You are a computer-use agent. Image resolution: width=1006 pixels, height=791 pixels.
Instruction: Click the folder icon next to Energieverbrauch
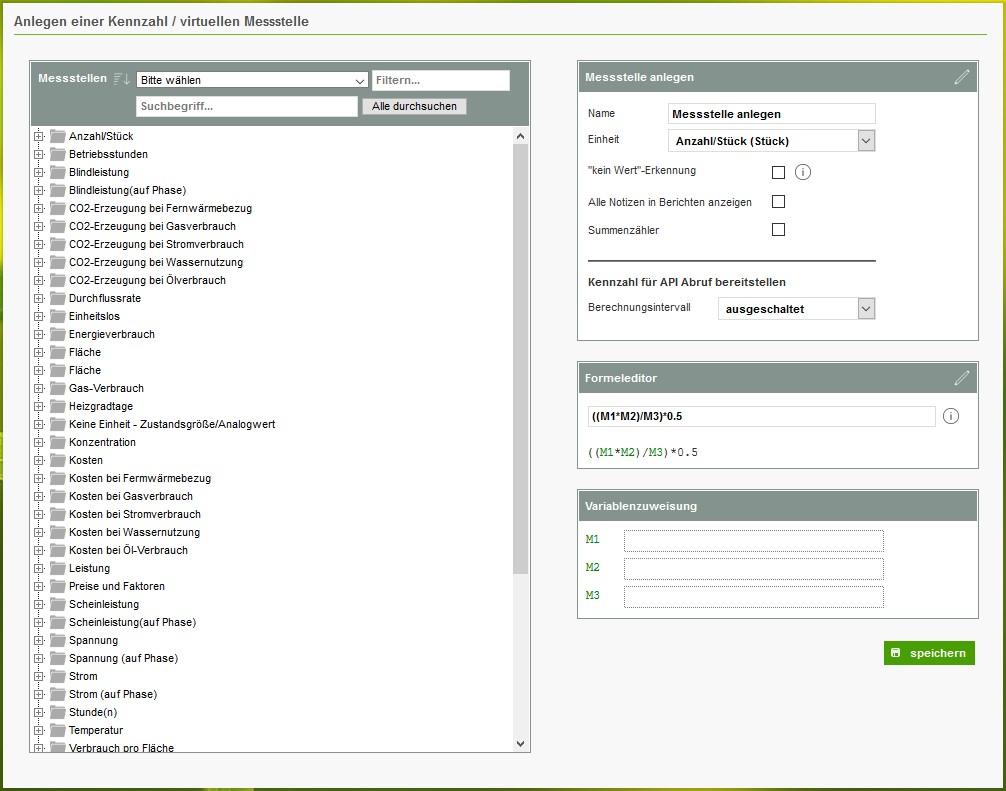(57, 334)
